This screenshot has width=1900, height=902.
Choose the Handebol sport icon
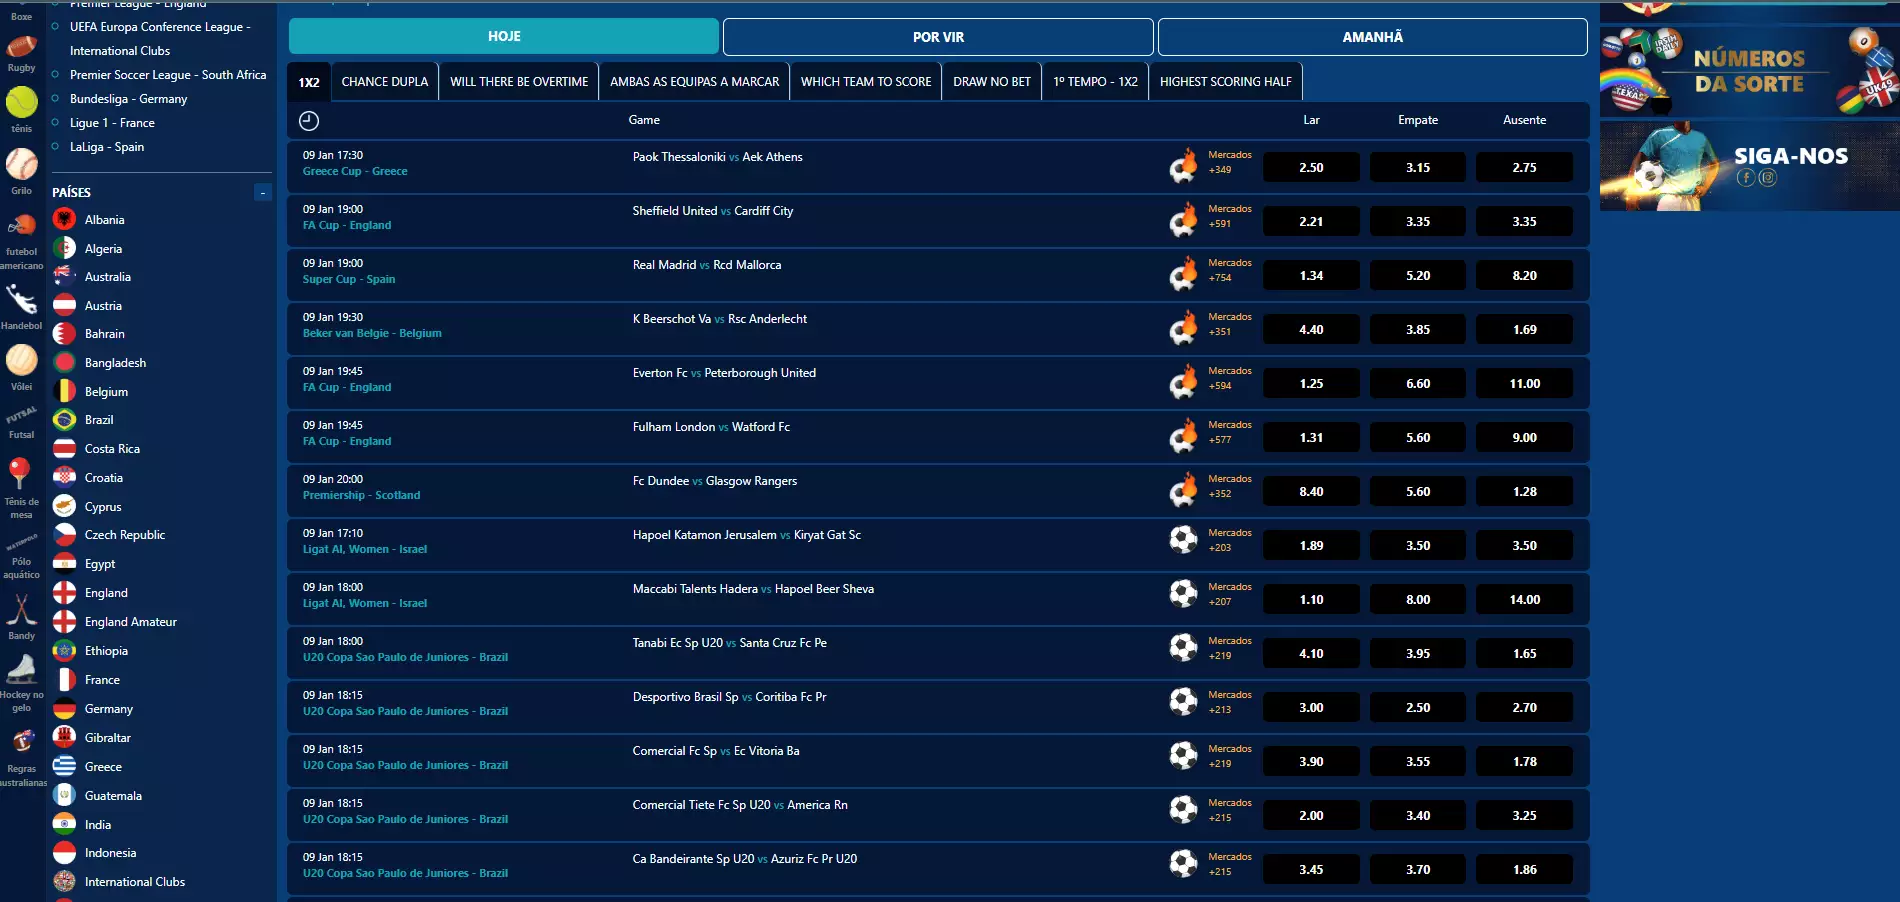pyautogui.click(x=21, y=300)
